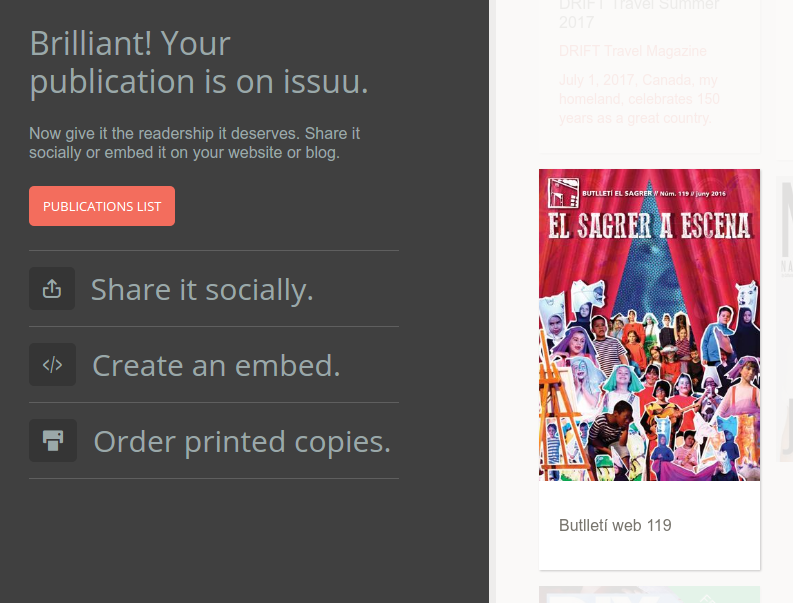This screenshot has height=603, width=793.
Task: Click the "Brilliant! Your publication is on issuu." heading
Action: (199, 63)
